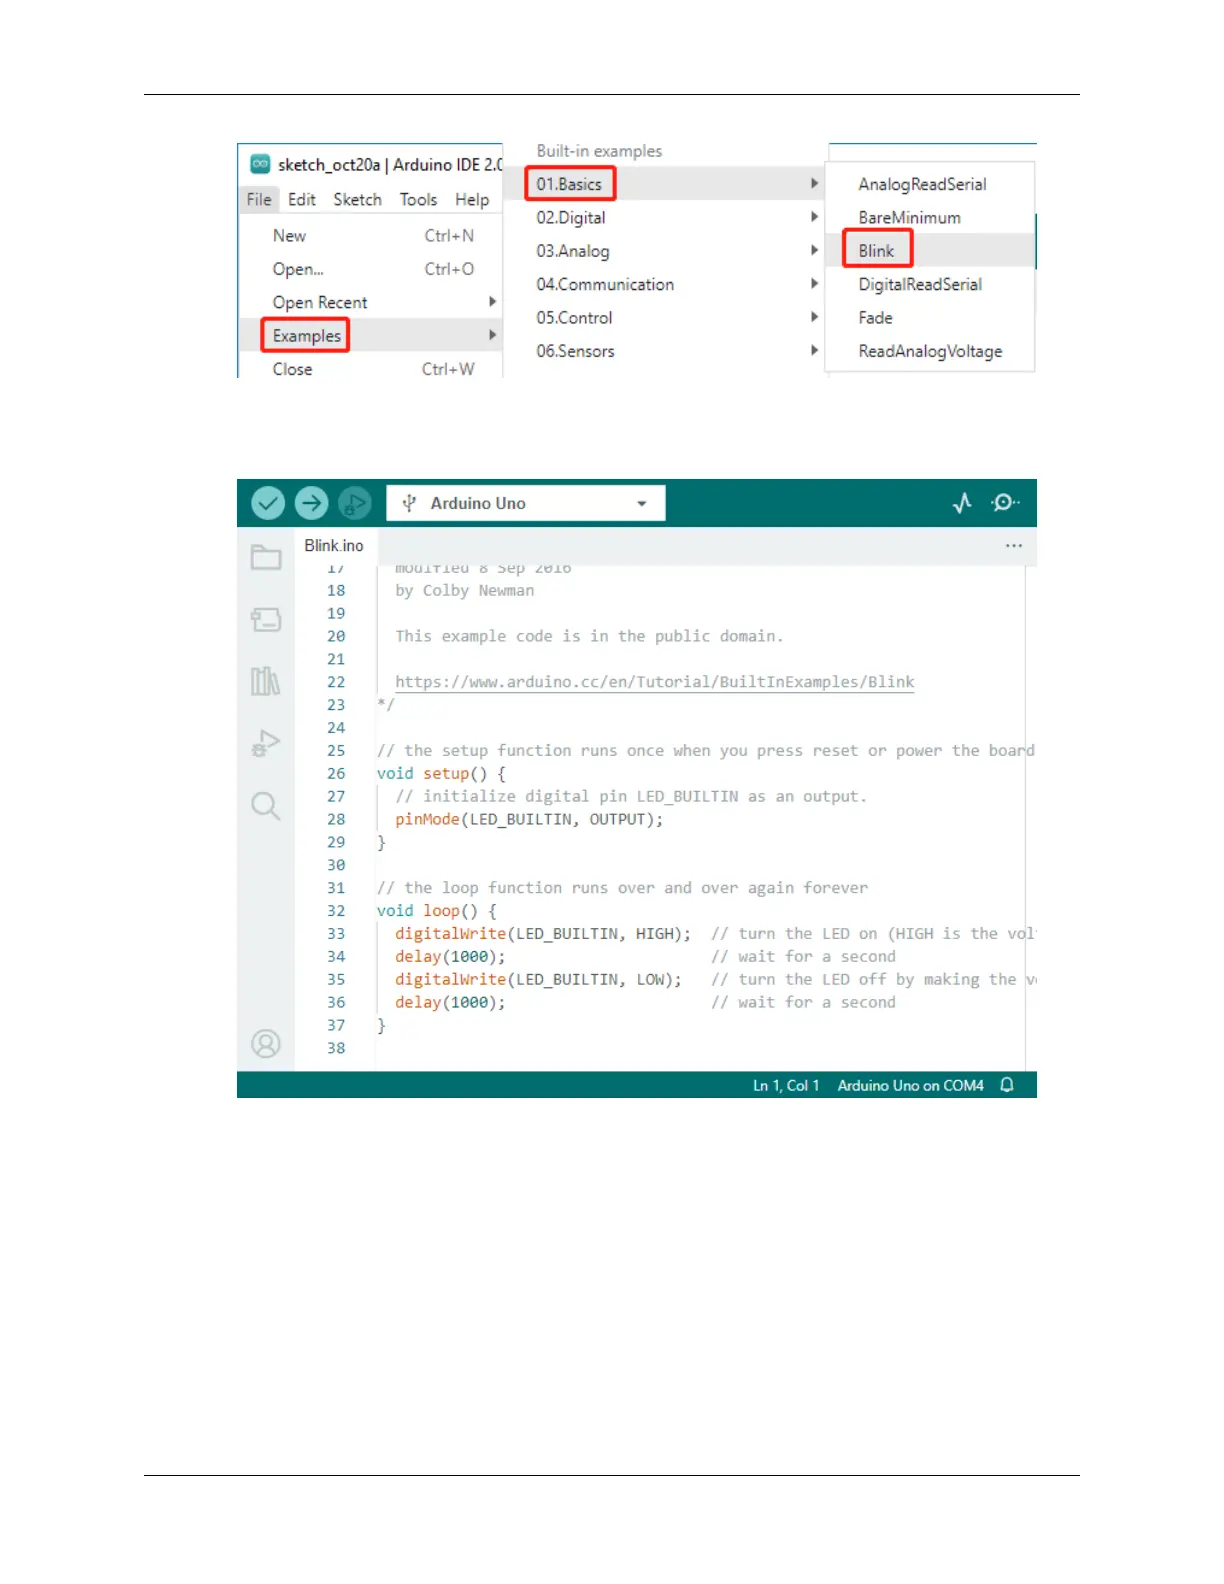
Task: Open the Debug sidebar icon
Action: click(x=266, y=743)
